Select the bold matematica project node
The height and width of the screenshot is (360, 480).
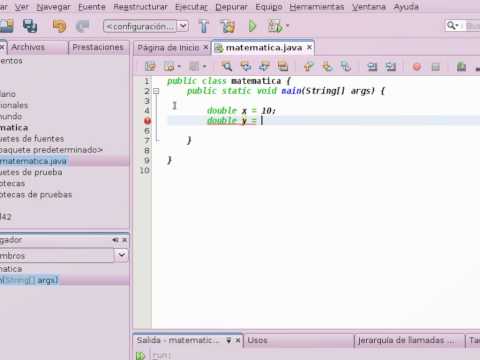(x=14, y=128)
